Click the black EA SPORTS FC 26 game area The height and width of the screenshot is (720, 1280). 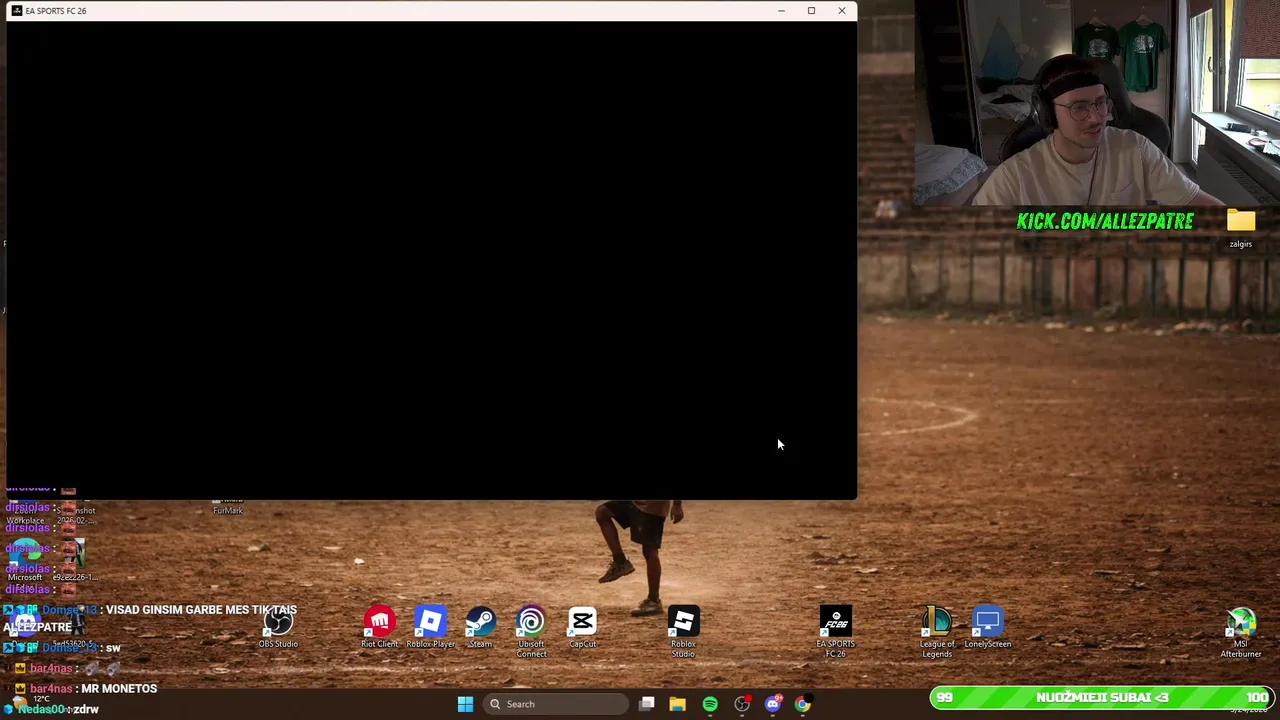[431, 260]
